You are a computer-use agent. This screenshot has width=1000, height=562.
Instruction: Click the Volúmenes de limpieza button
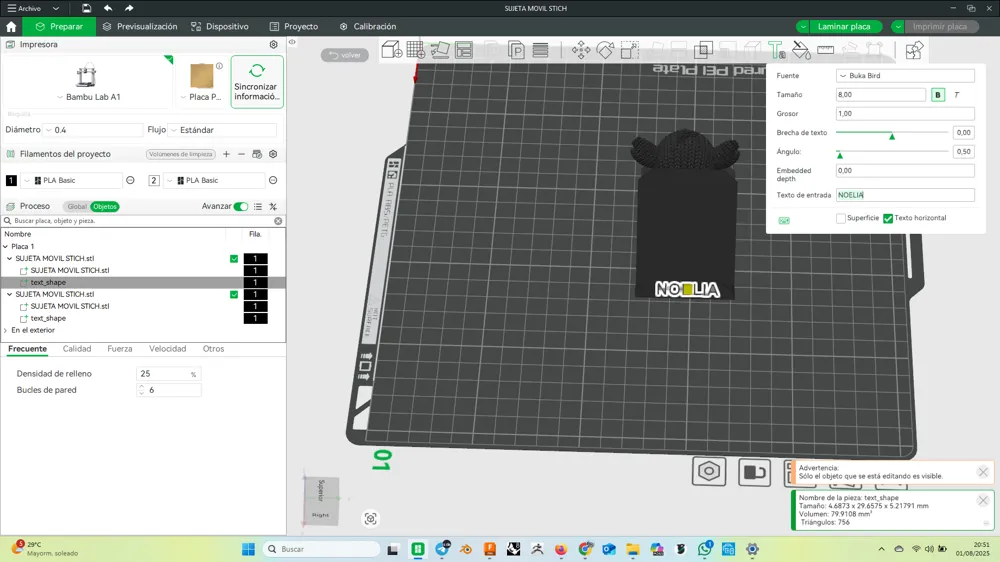click(180, 154)
